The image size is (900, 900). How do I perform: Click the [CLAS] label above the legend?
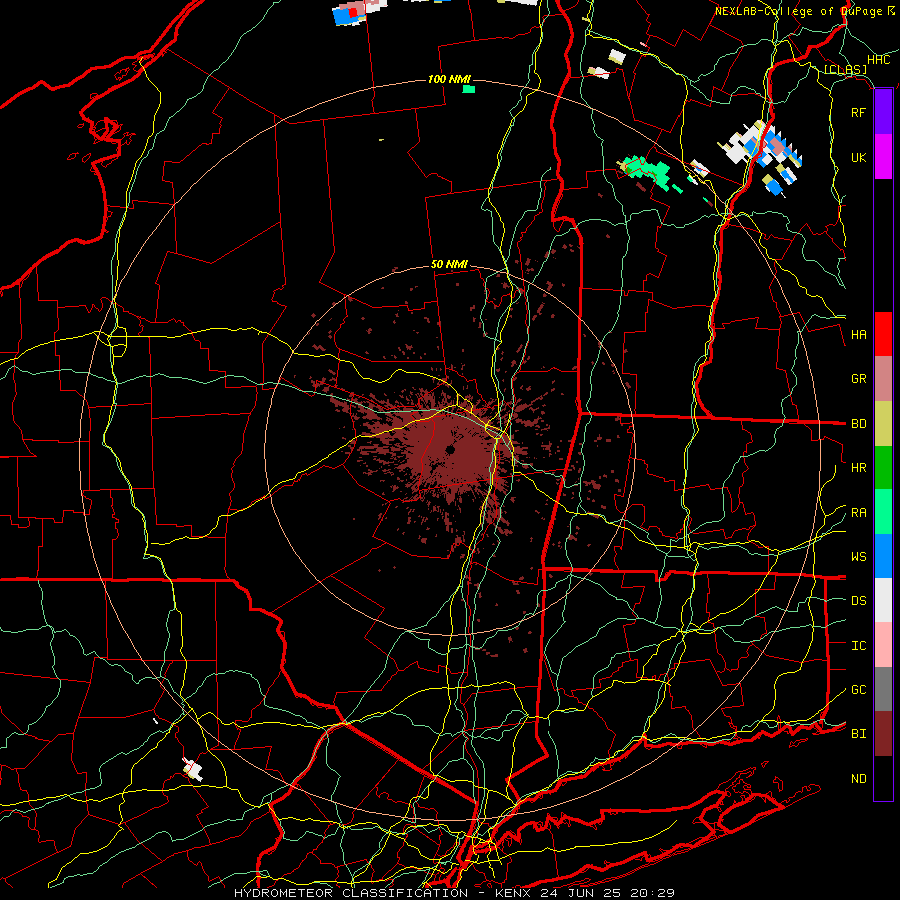pos(845,70)
